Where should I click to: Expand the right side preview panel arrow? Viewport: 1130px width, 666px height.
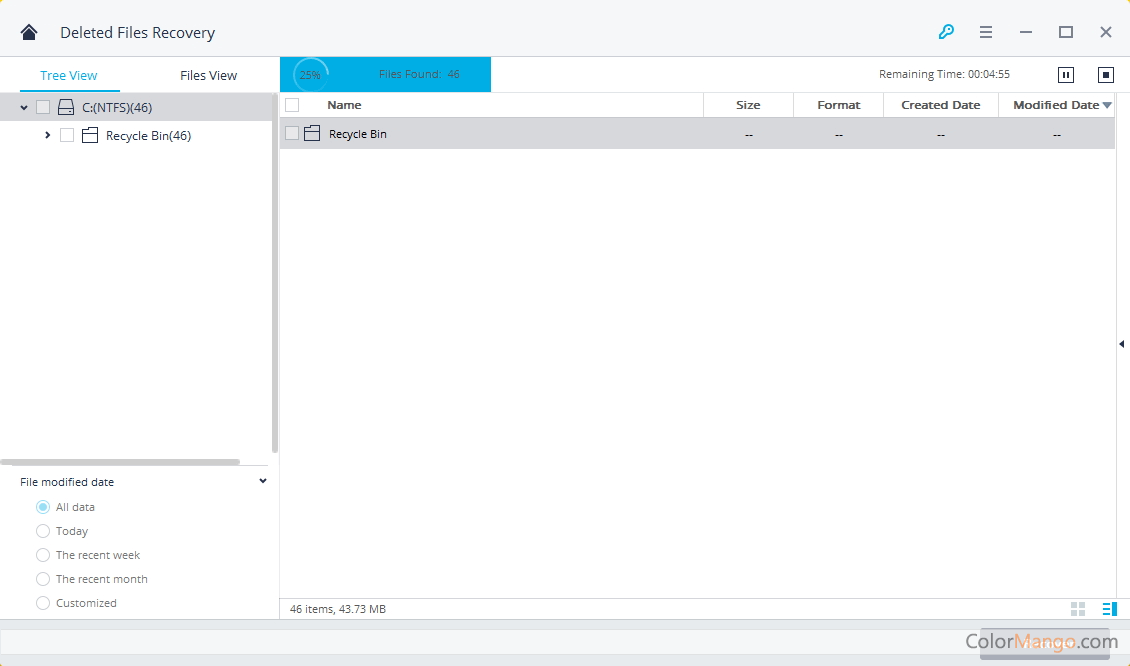pyautogui.click(x=1121, y=344)
